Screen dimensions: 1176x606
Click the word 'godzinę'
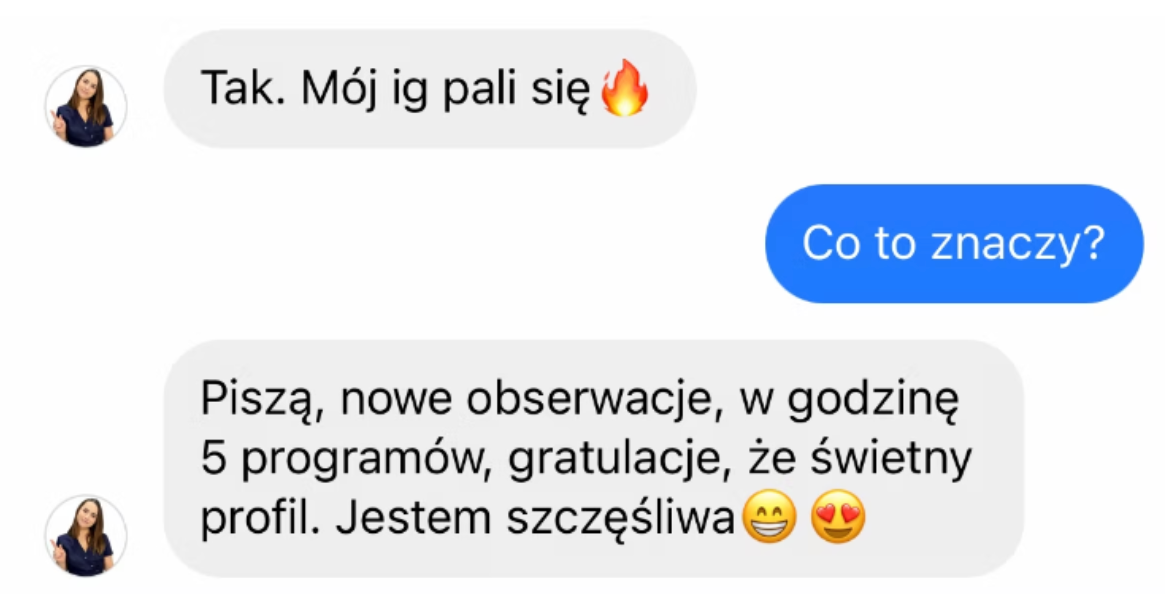[873, 400]
